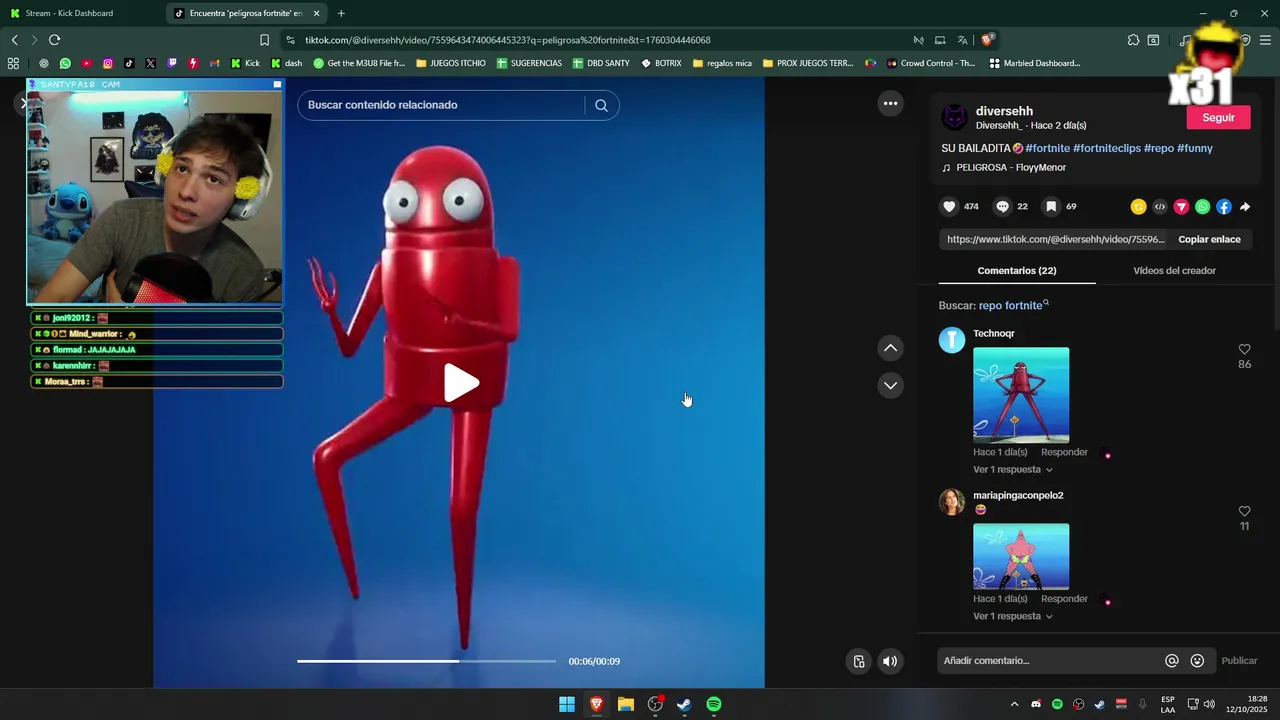
Task: Click the yellow repost icon
Action: click(x=1138, y=207)
